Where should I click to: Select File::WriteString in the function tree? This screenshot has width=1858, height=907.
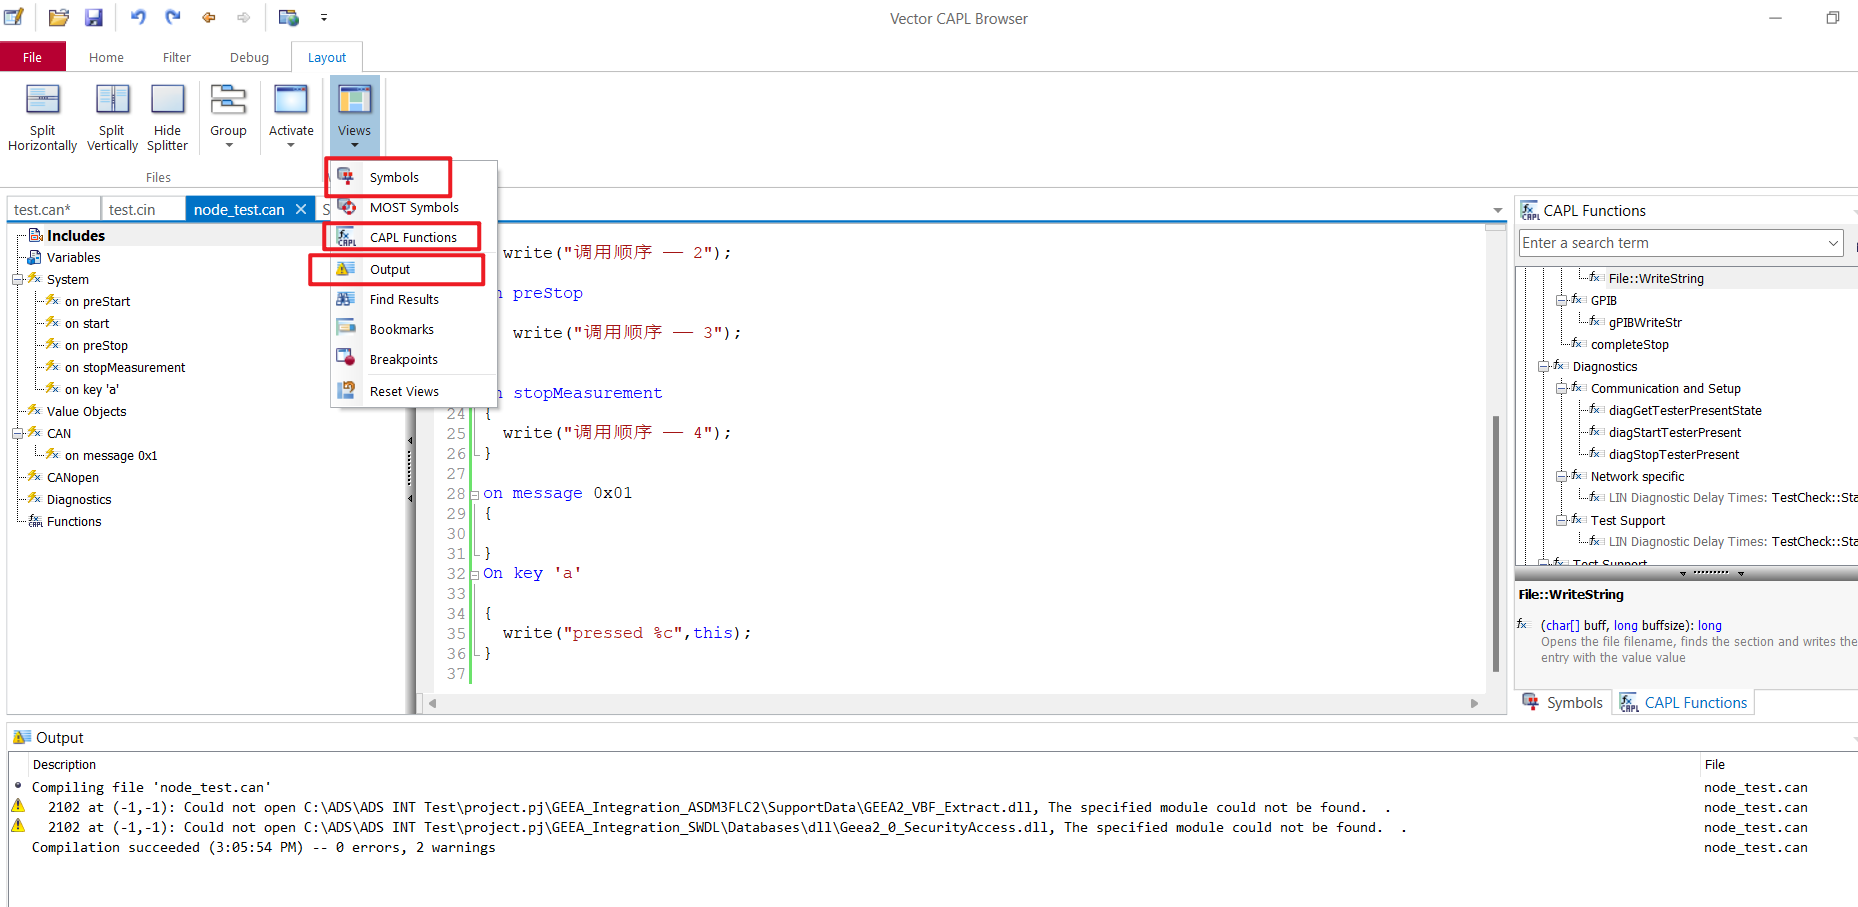pos(1656,278)
